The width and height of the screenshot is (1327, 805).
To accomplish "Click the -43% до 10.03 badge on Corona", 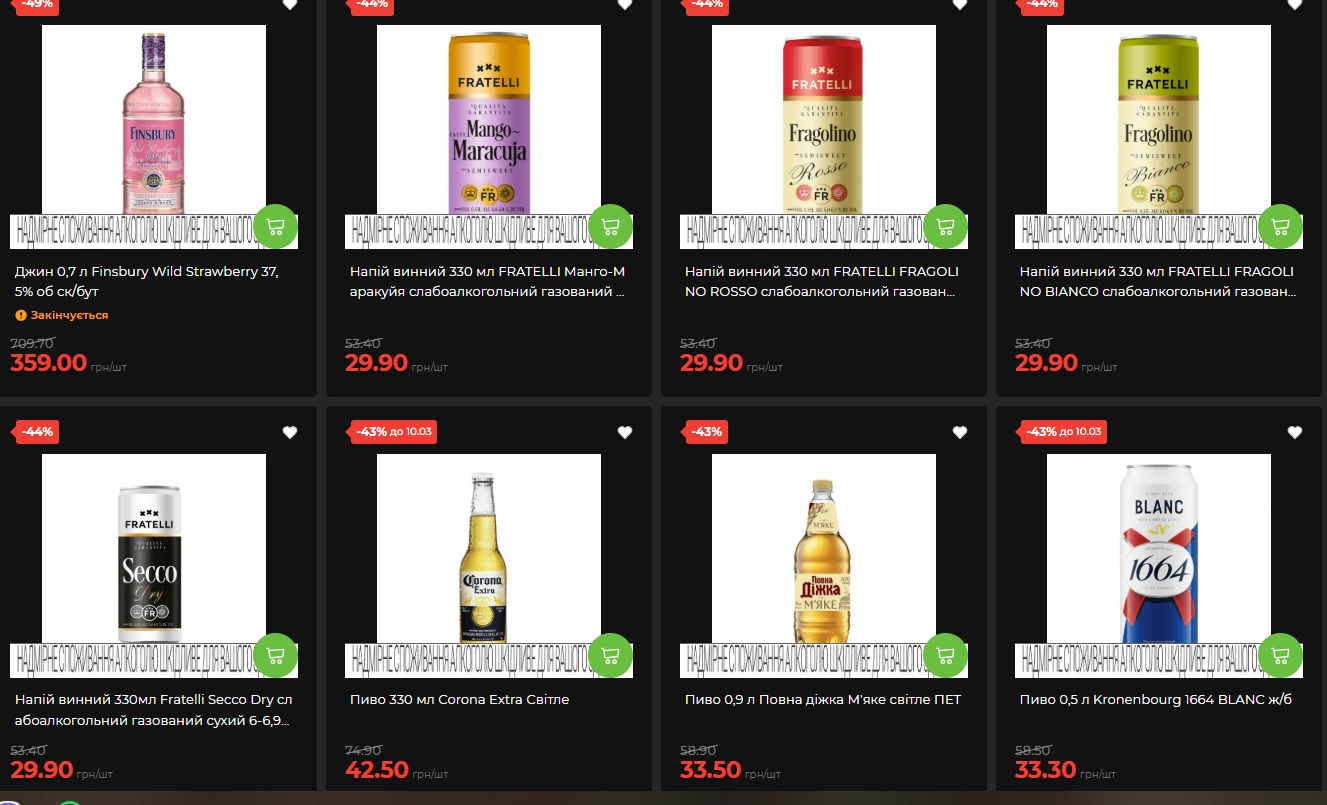I will point(394,432).
